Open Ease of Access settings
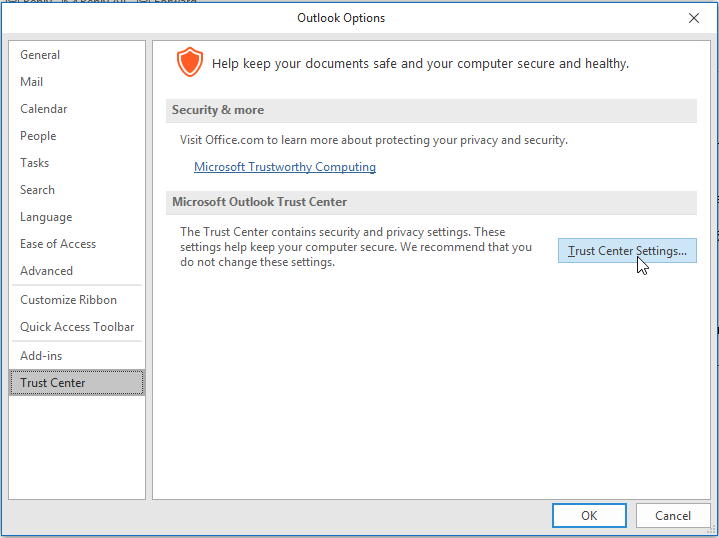The width and height of the screenshot is (719, 538). pyautogui.click(x=58, y=244)
